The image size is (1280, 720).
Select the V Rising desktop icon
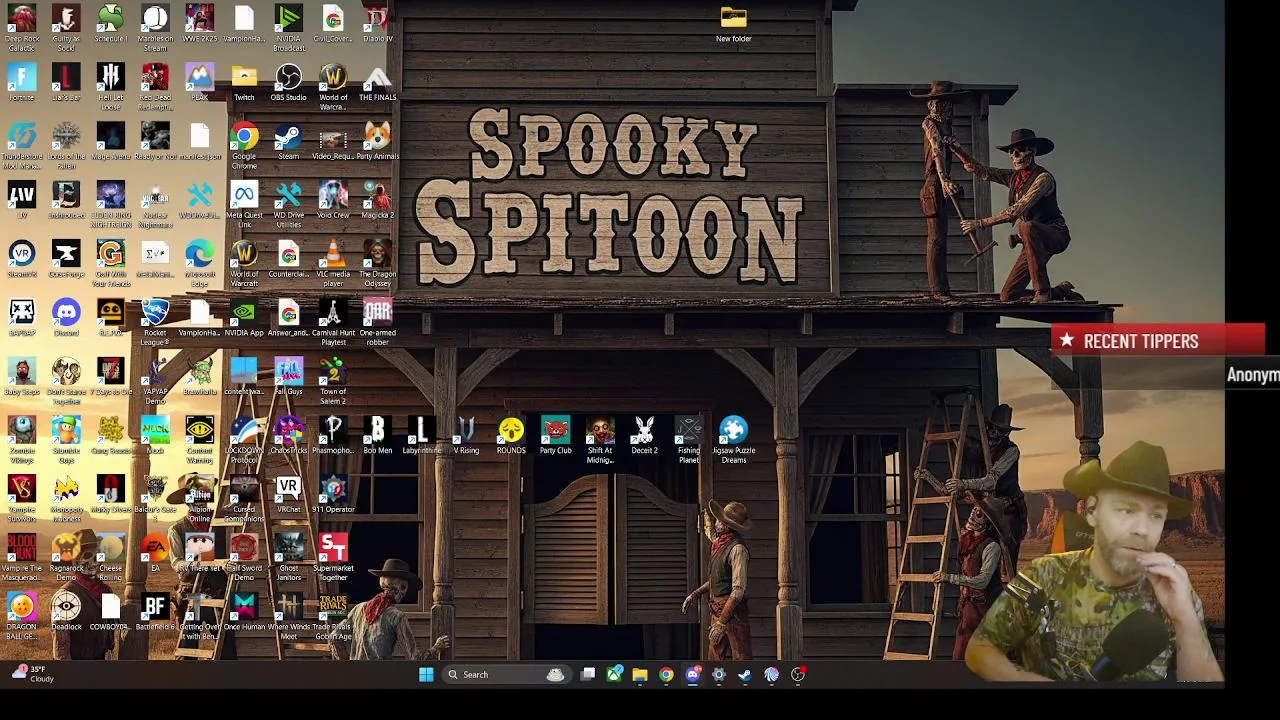click(466, 436)
